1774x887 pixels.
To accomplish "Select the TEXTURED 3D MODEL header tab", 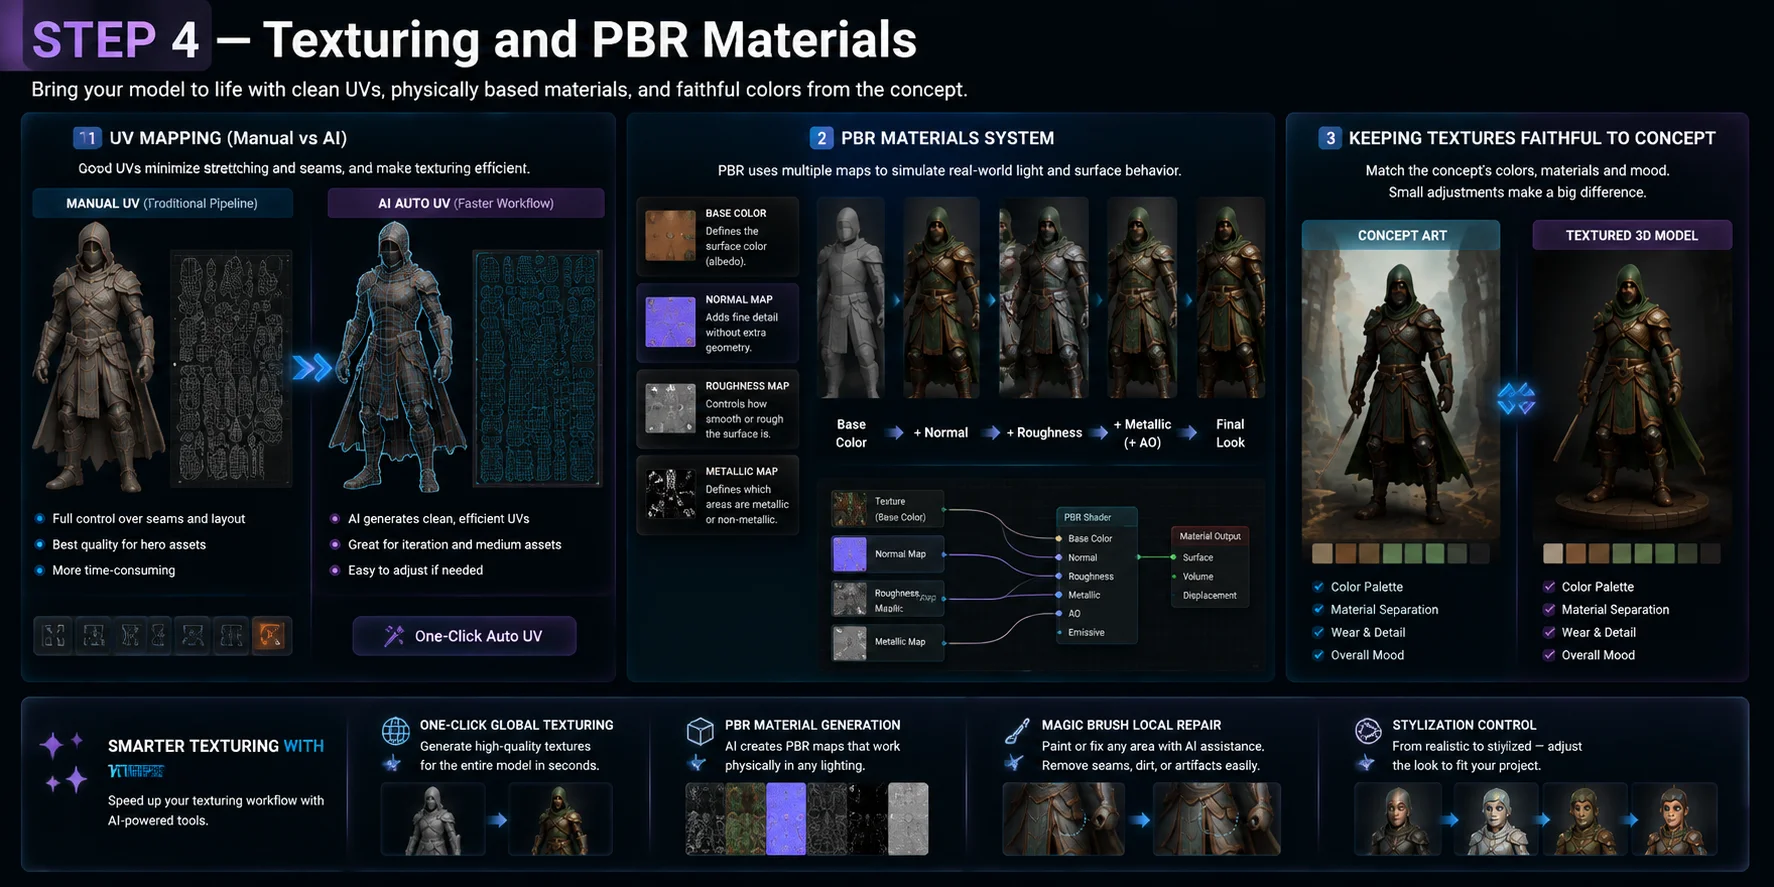I will pyautogui.click(x=1631, y=235).
